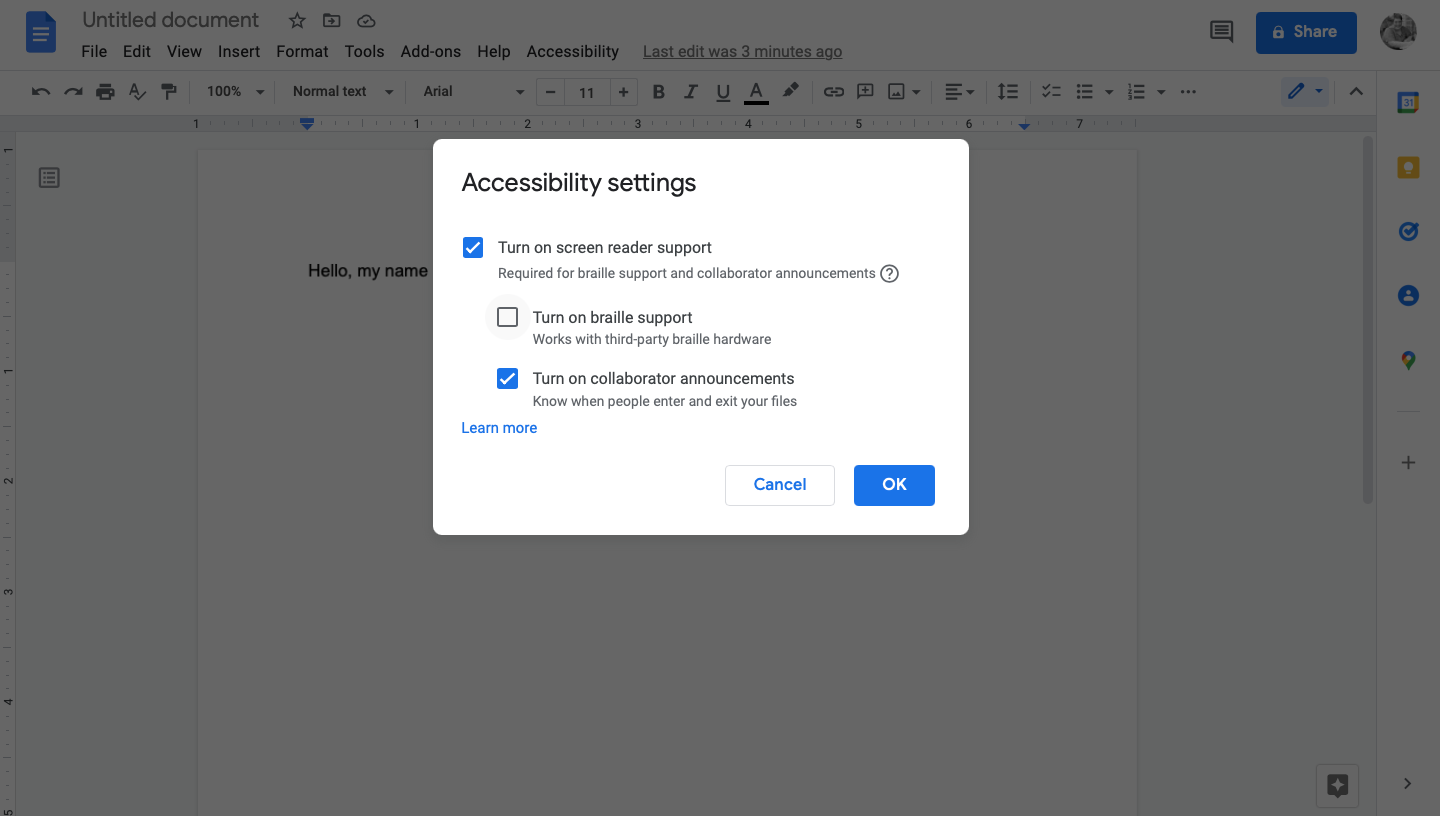
Task: Hide the side panel chevron
Action: (x=1408, y=784)
